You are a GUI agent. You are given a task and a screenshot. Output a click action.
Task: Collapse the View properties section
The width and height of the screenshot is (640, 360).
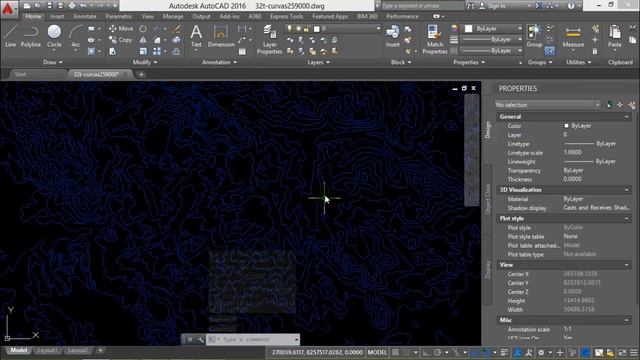tap(627, 265)
